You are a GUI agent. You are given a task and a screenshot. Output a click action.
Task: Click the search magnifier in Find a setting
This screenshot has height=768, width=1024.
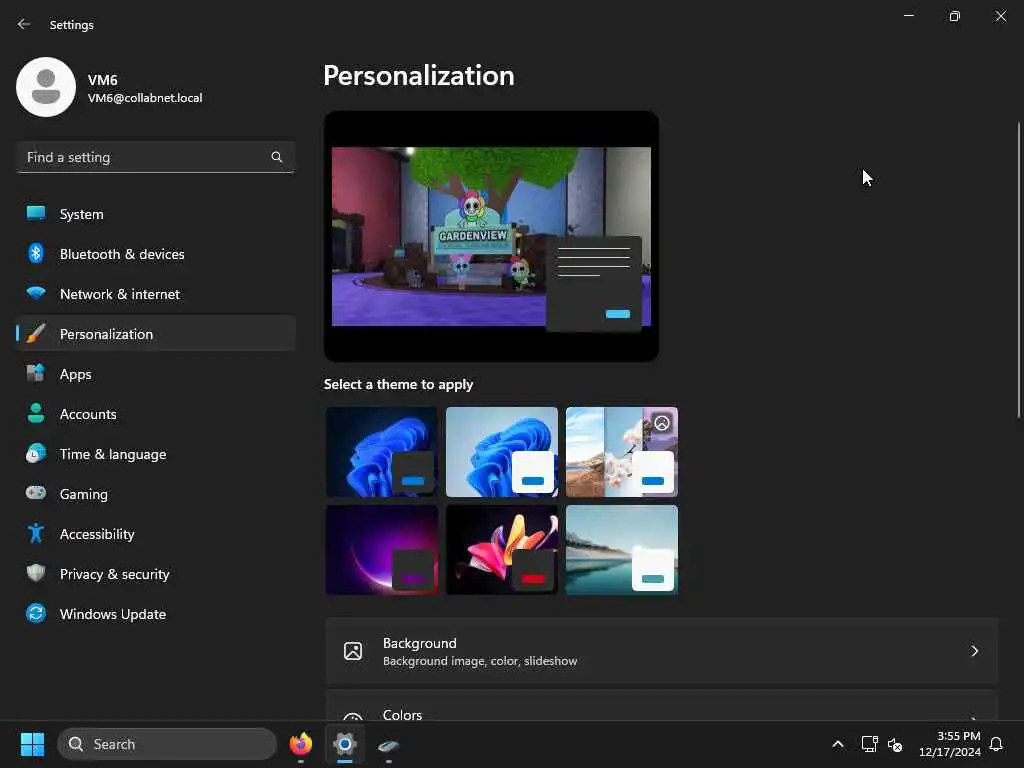click(277, 157)
